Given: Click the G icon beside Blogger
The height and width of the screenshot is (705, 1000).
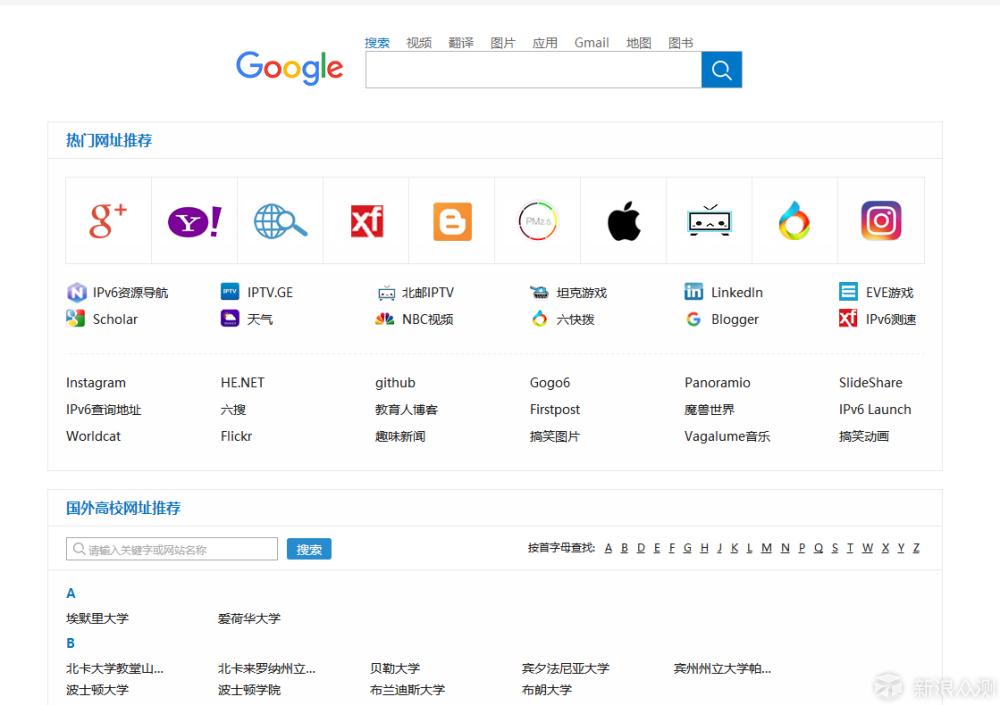Looking at the screenshot, I should click(694, 318).
